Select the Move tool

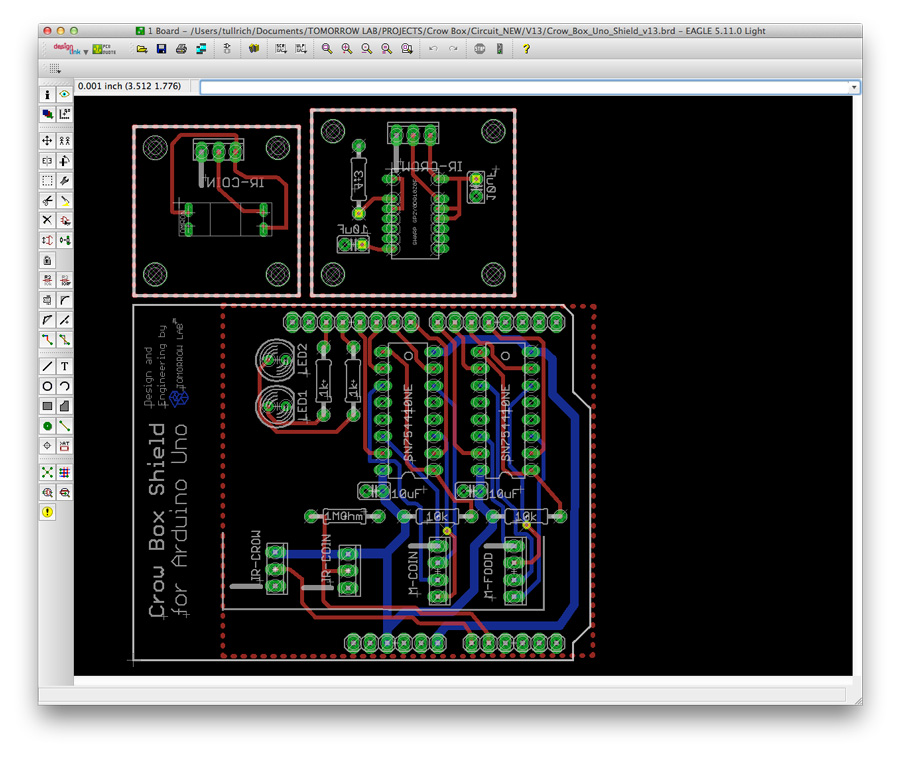point(47,141)
